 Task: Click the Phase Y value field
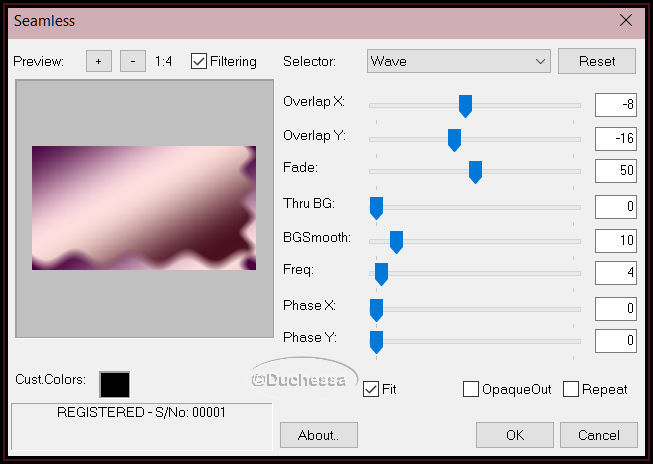pos(616,341)
